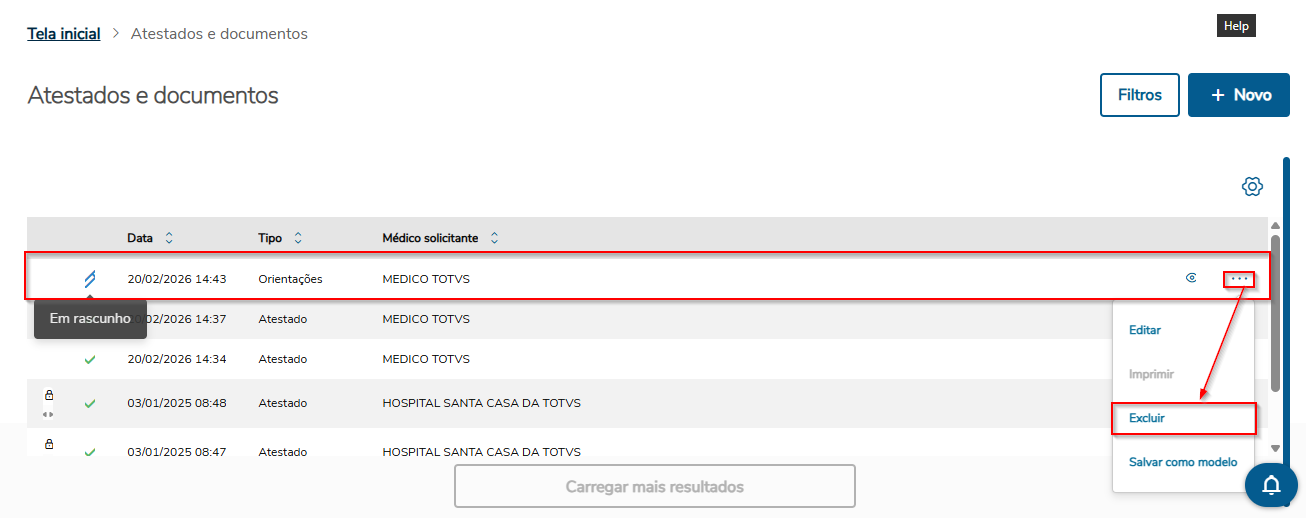Click the draft pencil icon on Orientações row
Screen dimensions: 1306x518
pyautogui.click(x=90, y=279)
